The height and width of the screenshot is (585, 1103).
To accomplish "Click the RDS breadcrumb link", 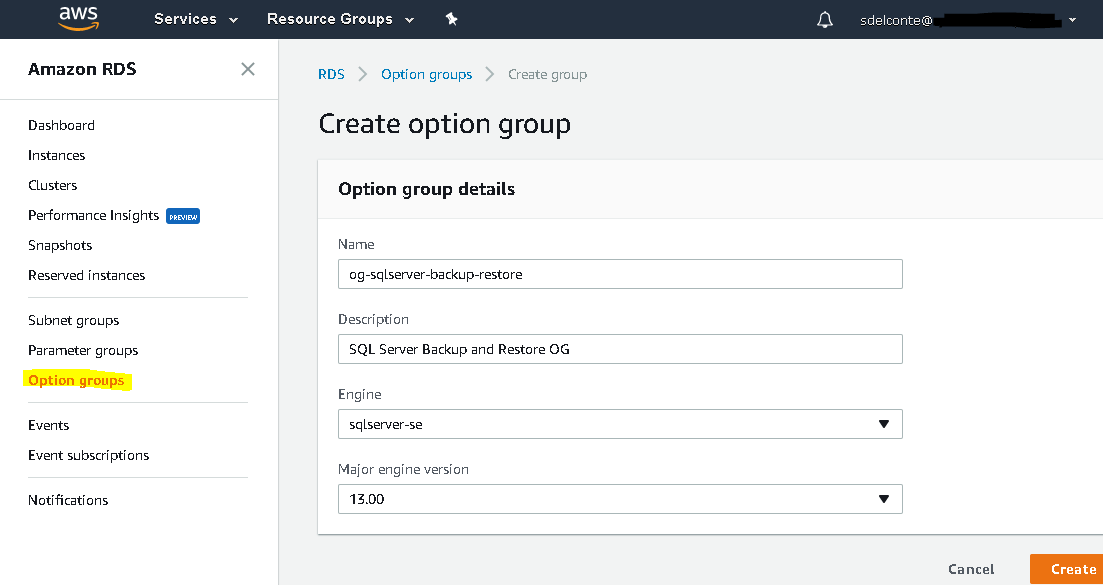I will 331,75.
